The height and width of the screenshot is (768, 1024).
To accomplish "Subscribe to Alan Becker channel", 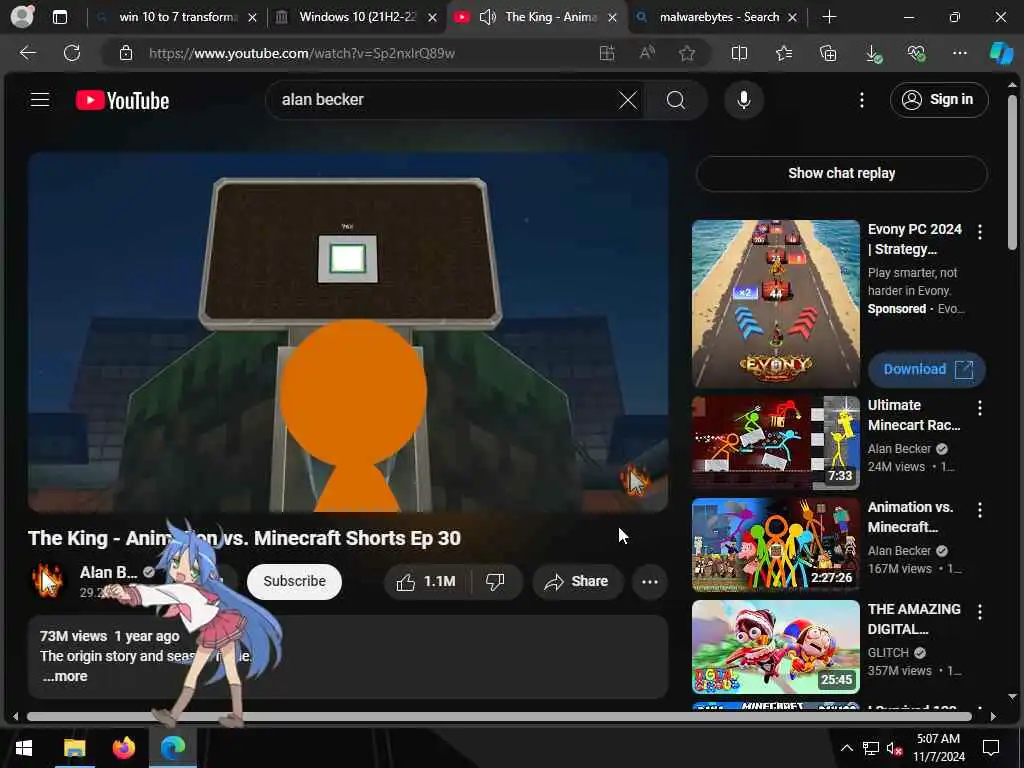I will point(294,581).
